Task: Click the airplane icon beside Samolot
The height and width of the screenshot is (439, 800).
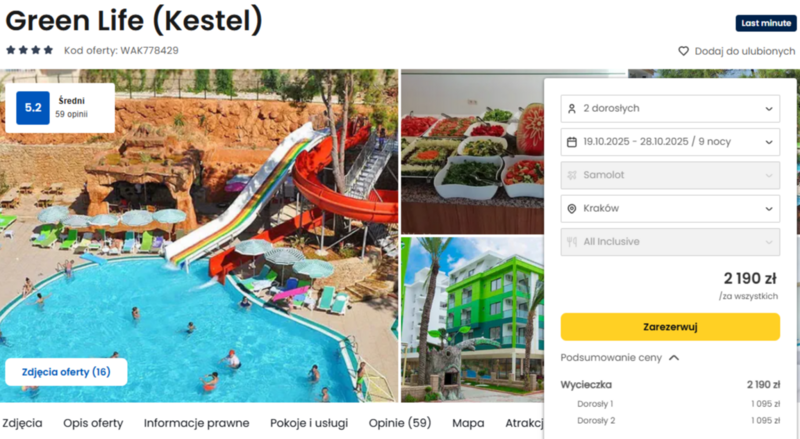Action: [x=571, y=175]
